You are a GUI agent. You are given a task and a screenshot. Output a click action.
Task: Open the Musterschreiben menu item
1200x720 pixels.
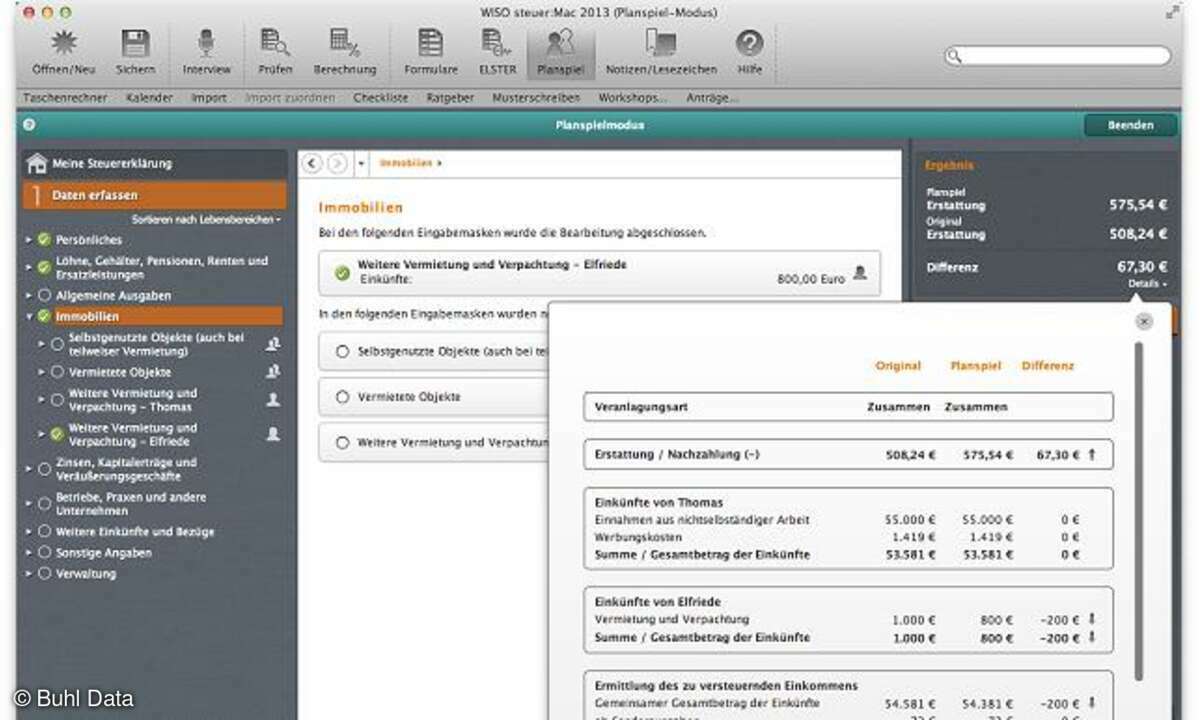click(x=536, y=98)
